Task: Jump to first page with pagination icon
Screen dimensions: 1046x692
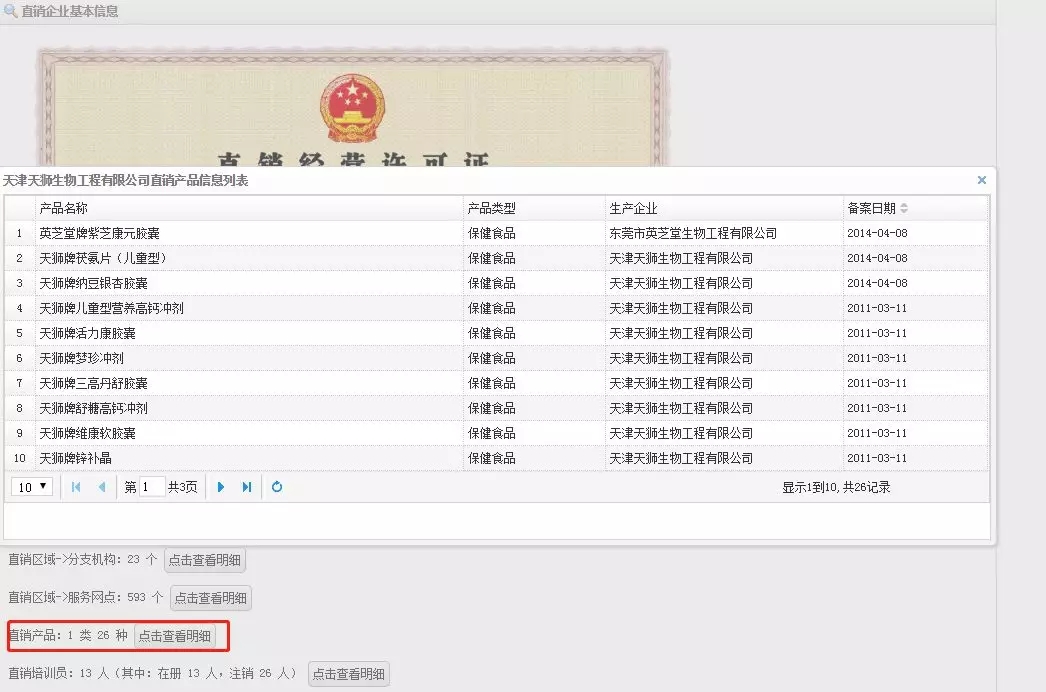Action: (74, 487)
